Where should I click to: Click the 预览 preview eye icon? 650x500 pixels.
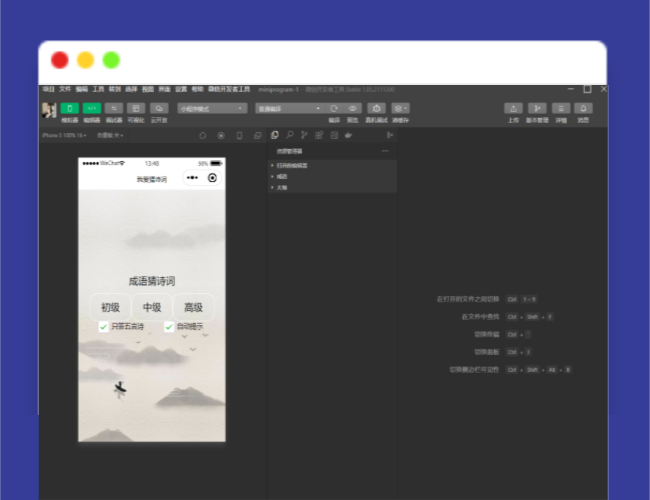353,108
